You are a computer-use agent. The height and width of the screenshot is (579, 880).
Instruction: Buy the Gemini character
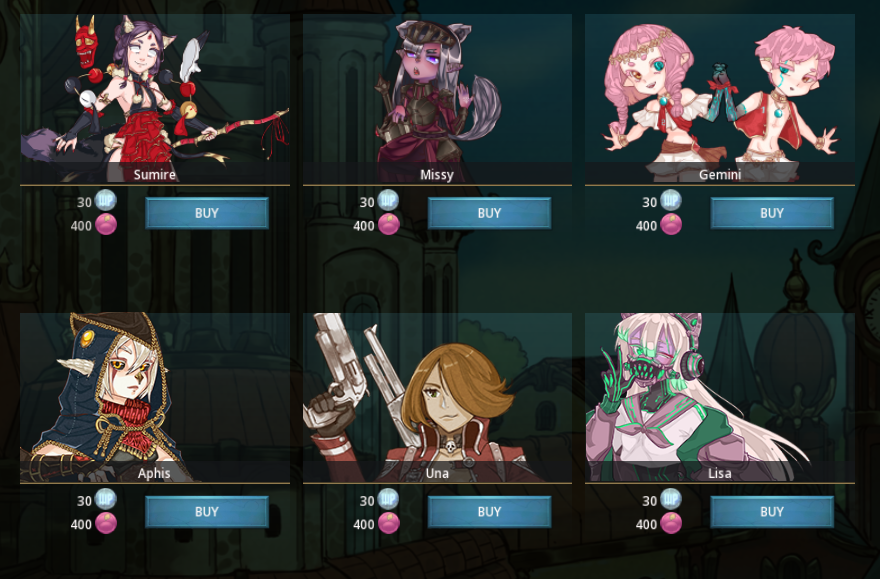772,213
